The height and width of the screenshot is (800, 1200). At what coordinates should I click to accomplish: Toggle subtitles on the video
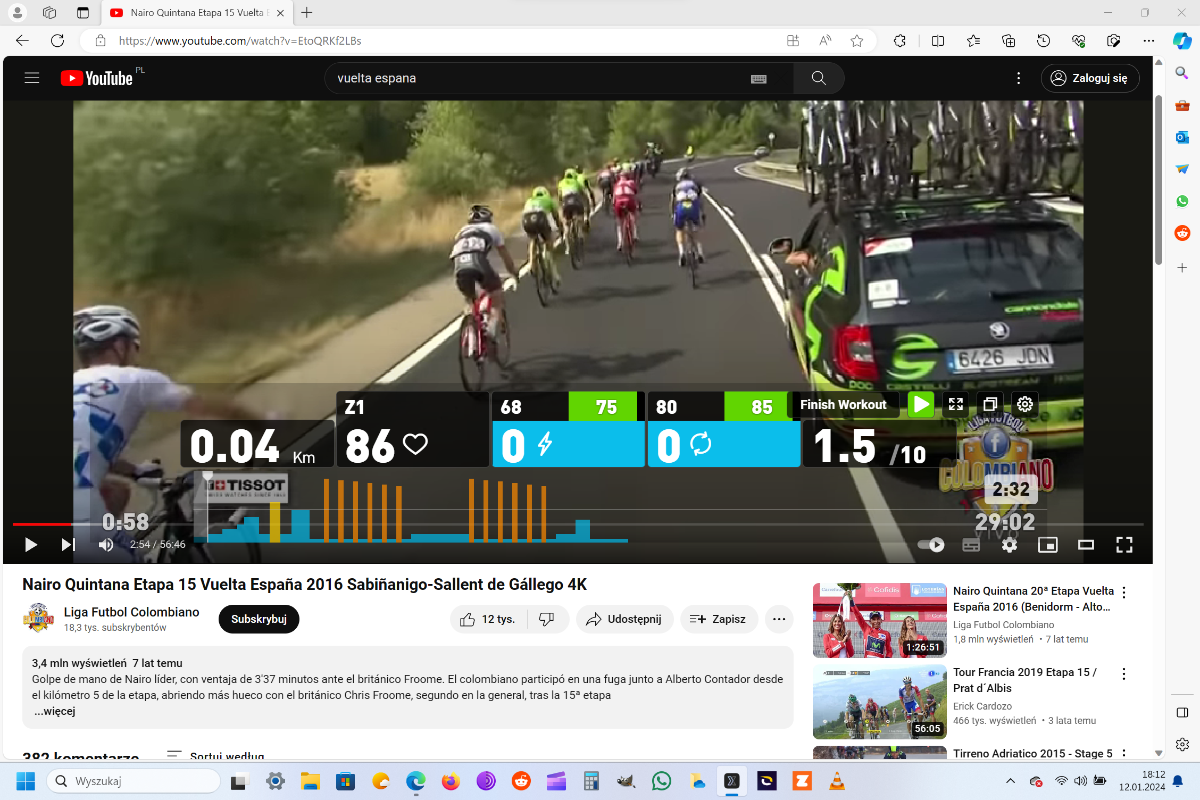click(x=970, y=545)
